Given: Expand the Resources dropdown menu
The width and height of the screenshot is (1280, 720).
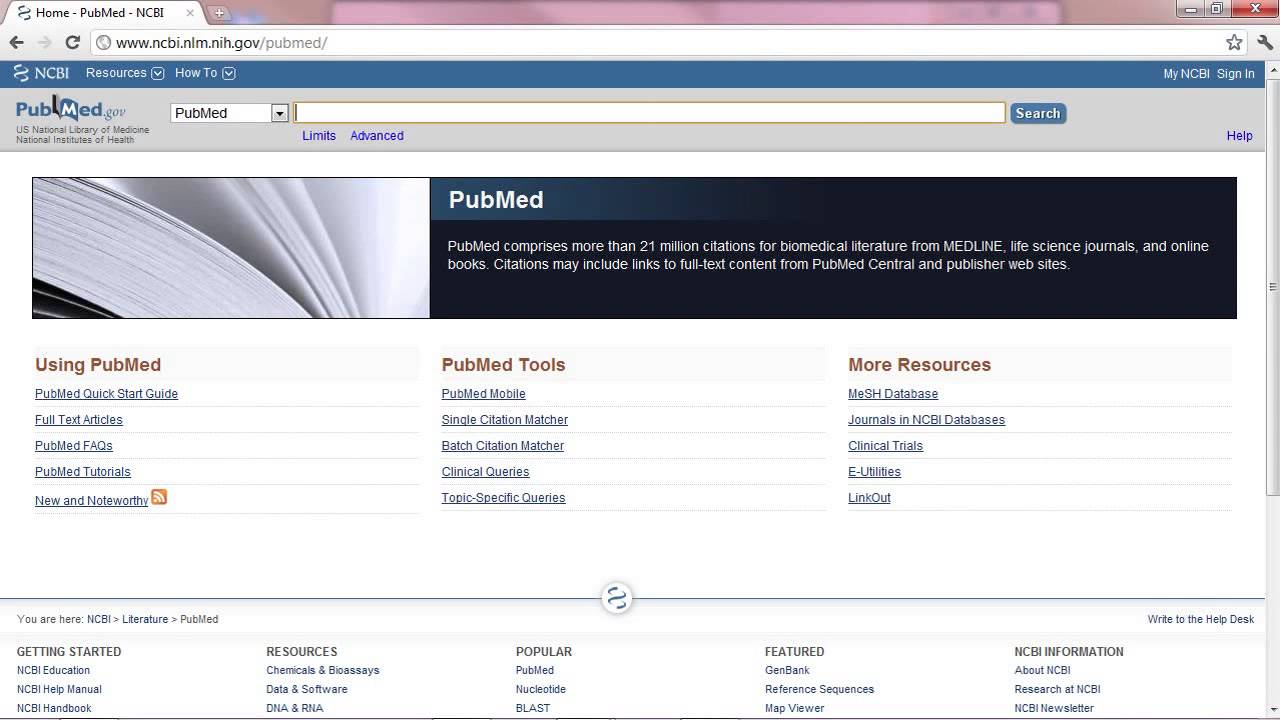Looking at the screenshot, I should [x=124, y=73].
